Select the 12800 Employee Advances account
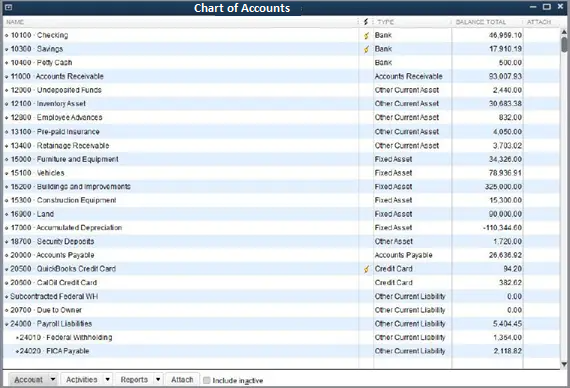The height and width of the screenshot is (388, 570). tap(281, 118)
